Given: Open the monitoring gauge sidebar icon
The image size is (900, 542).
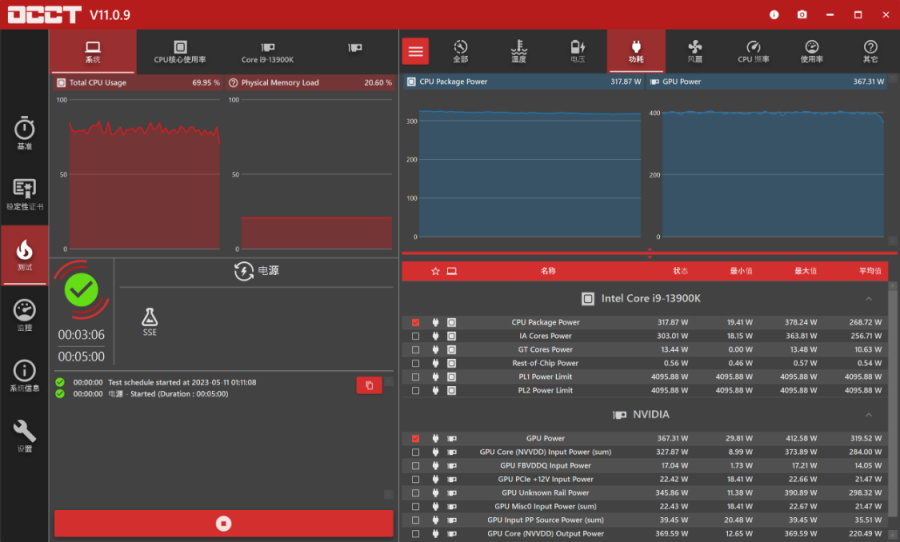Looking at the screenshot, I should pos(24,315).
